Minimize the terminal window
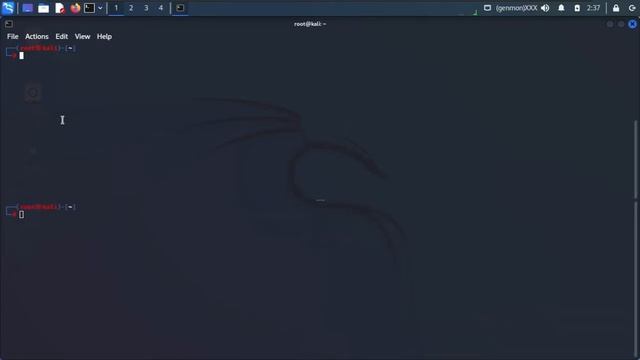The height and width of the screenshot is (360, 640). (610, 24)
